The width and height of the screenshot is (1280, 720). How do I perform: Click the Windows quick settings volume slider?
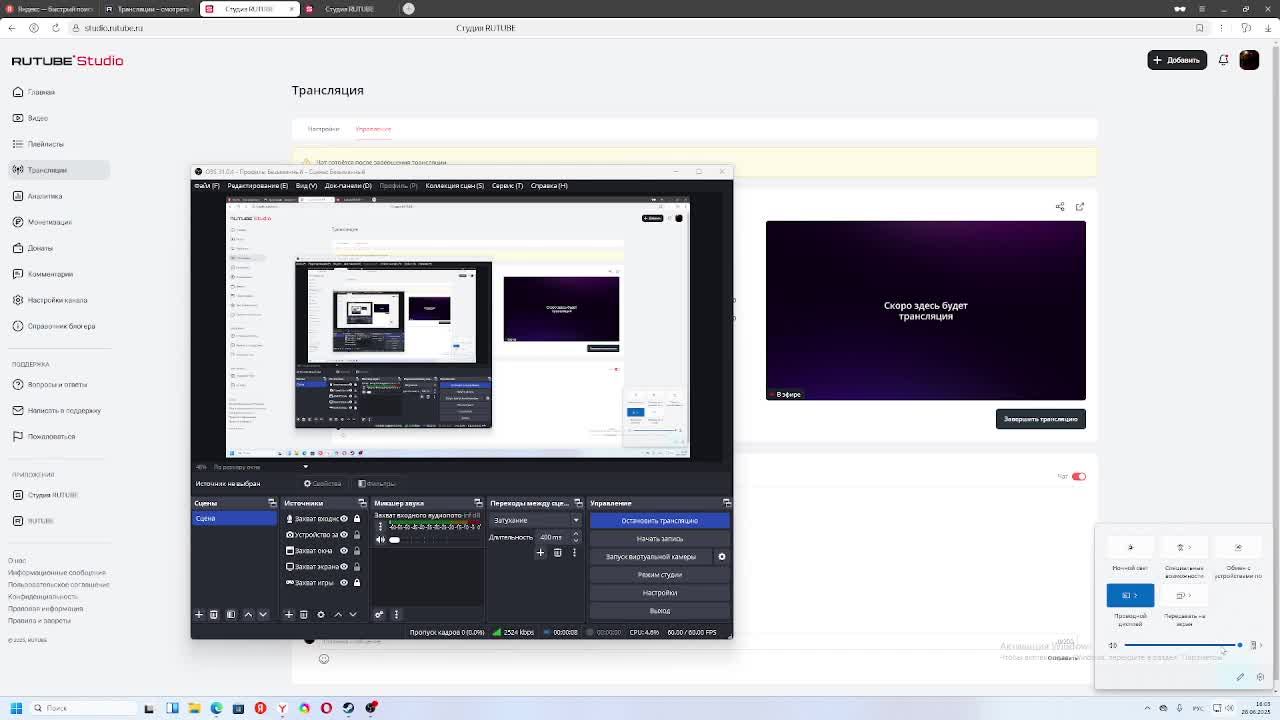(1182, 645)
